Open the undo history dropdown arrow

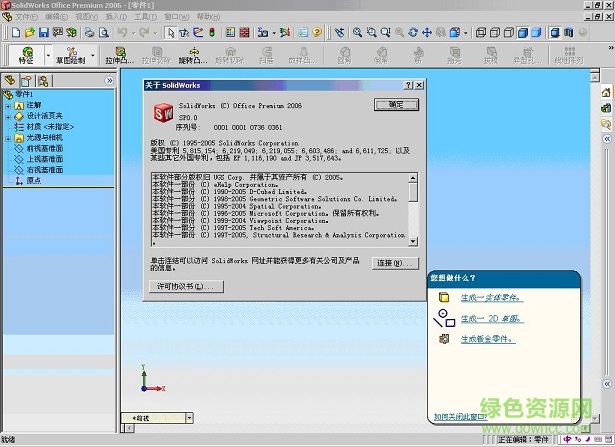(133, 33)
